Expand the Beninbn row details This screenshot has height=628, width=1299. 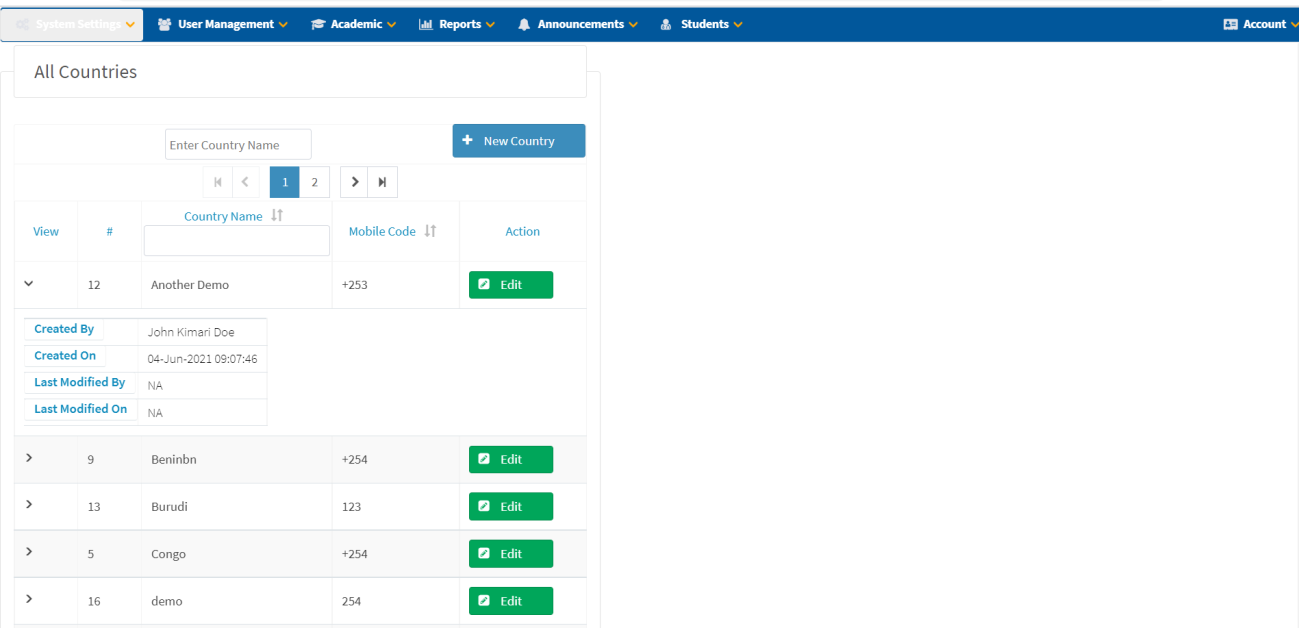(x=29, y=458)
